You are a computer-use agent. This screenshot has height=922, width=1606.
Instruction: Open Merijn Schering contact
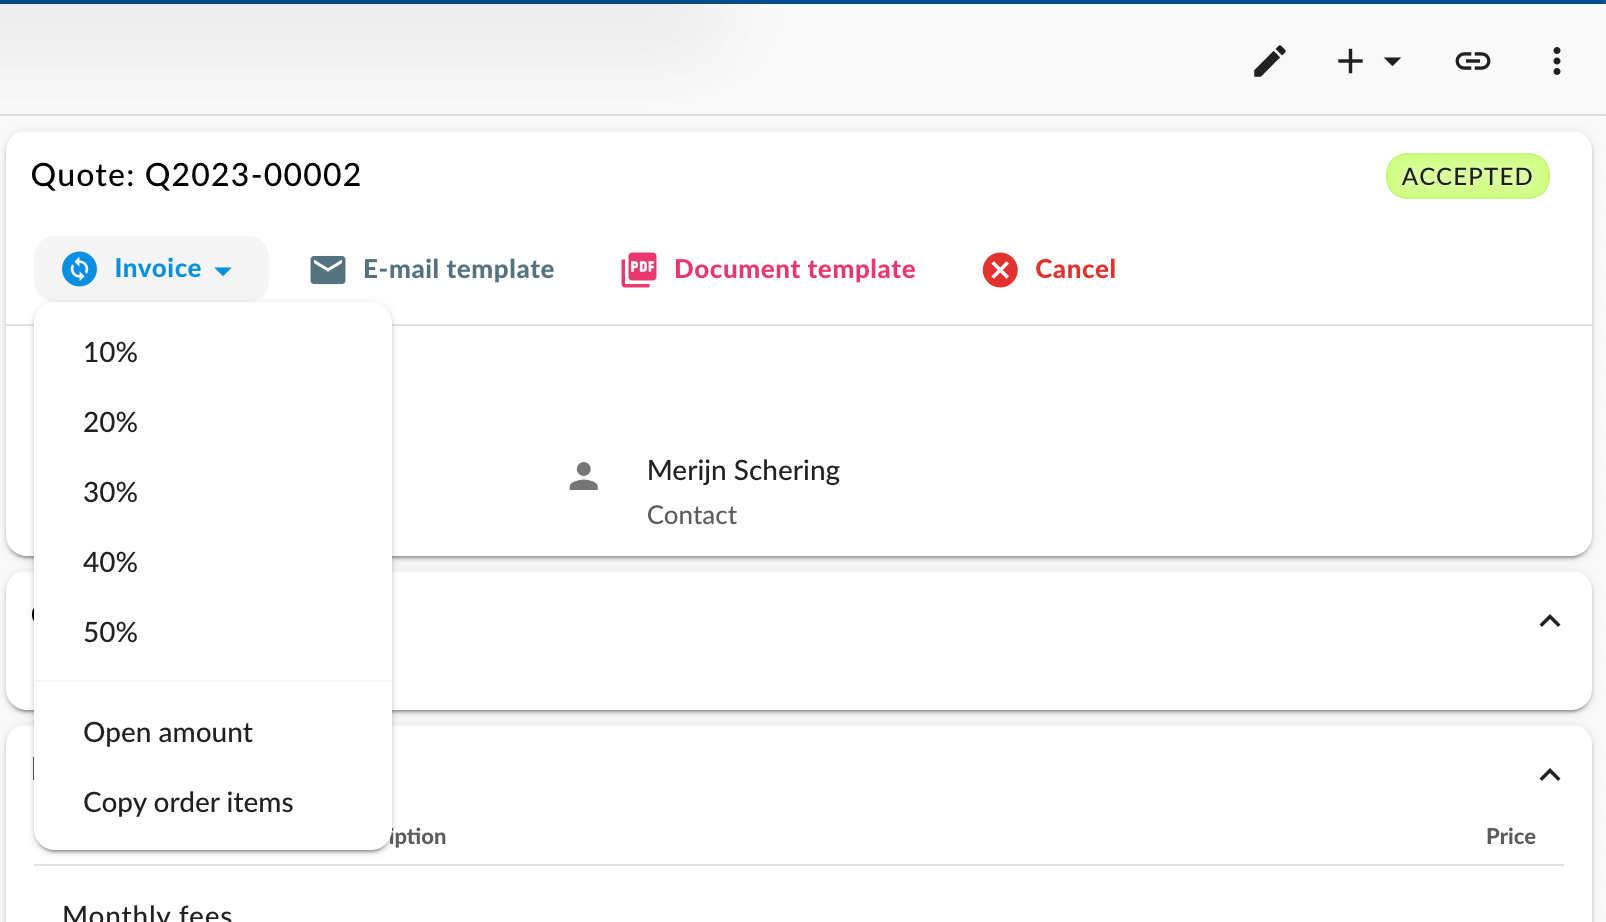tap(743, 471)
